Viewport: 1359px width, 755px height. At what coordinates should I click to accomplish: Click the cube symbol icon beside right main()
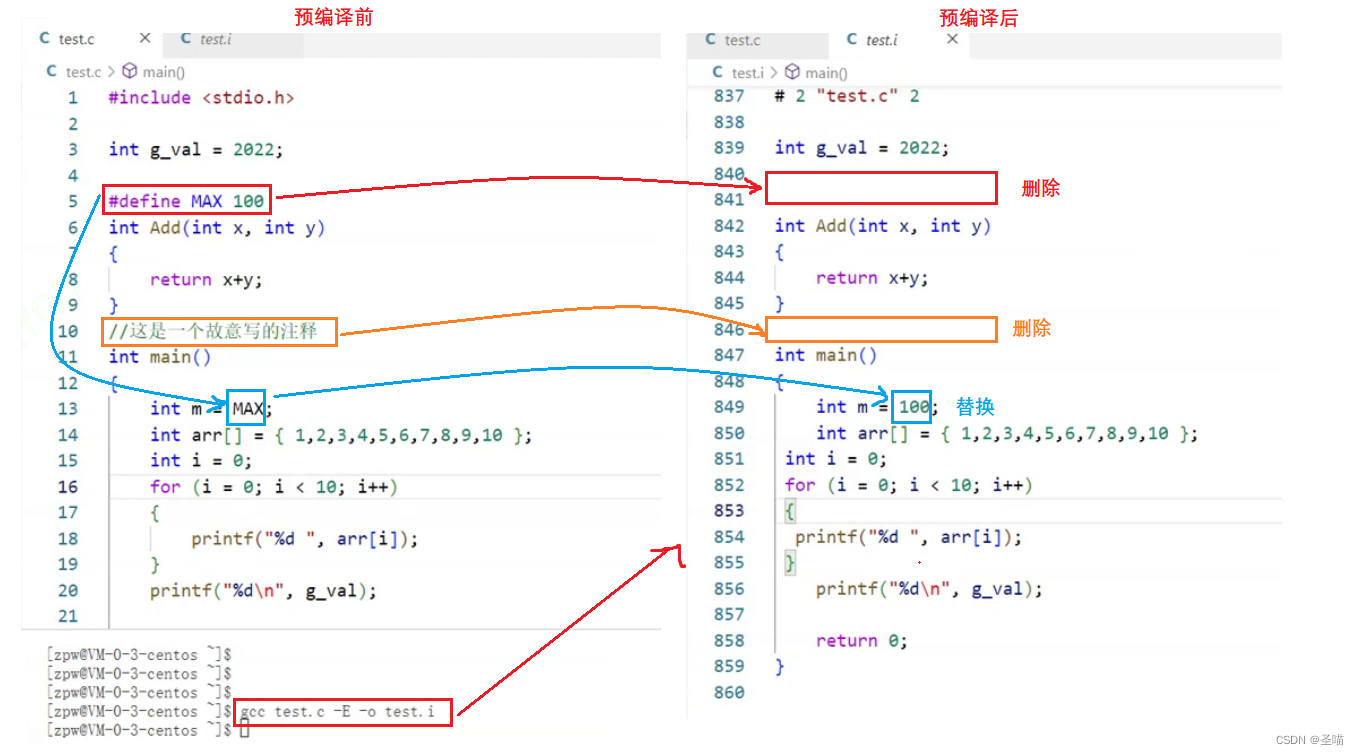pos(793,73)
